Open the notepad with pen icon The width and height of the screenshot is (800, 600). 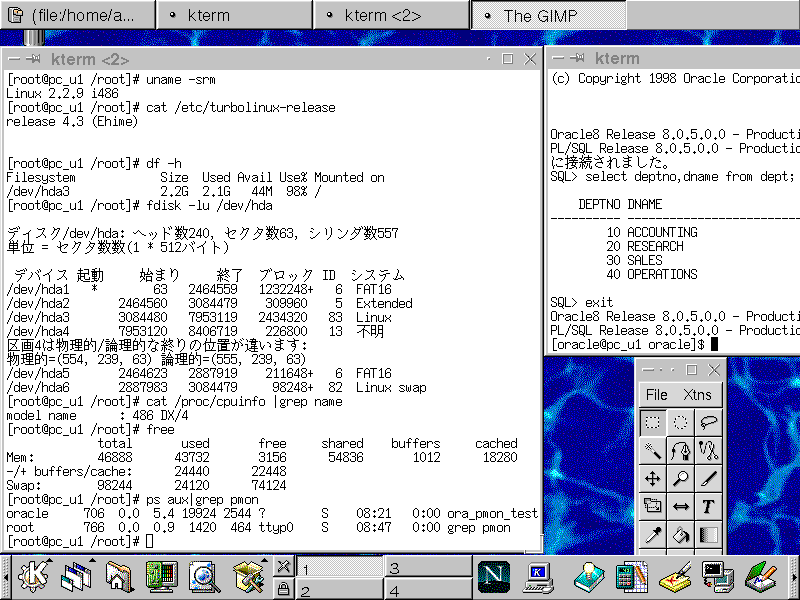pos(675,577)
